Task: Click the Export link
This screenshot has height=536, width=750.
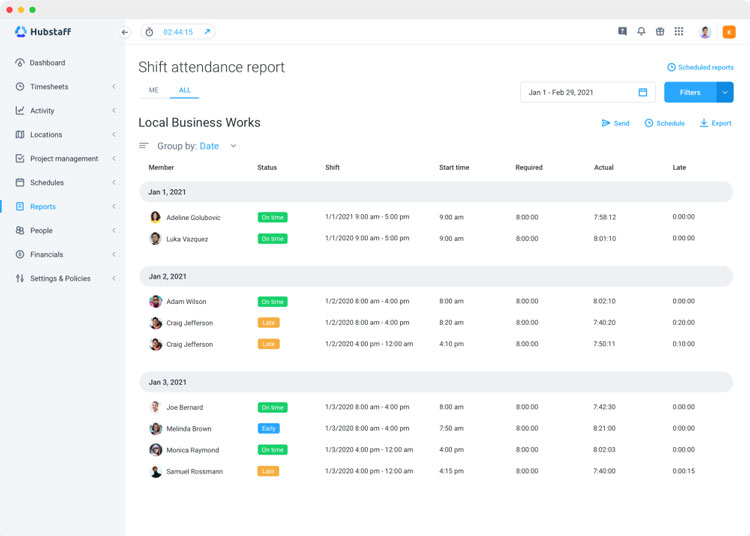Action: pyautogui.click(x=716, y=123)
